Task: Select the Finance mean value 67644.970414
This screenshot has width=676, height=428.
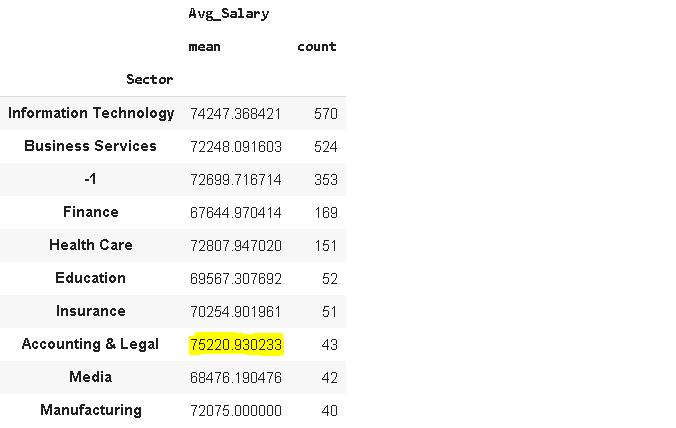Action: (x=236, y=212)
